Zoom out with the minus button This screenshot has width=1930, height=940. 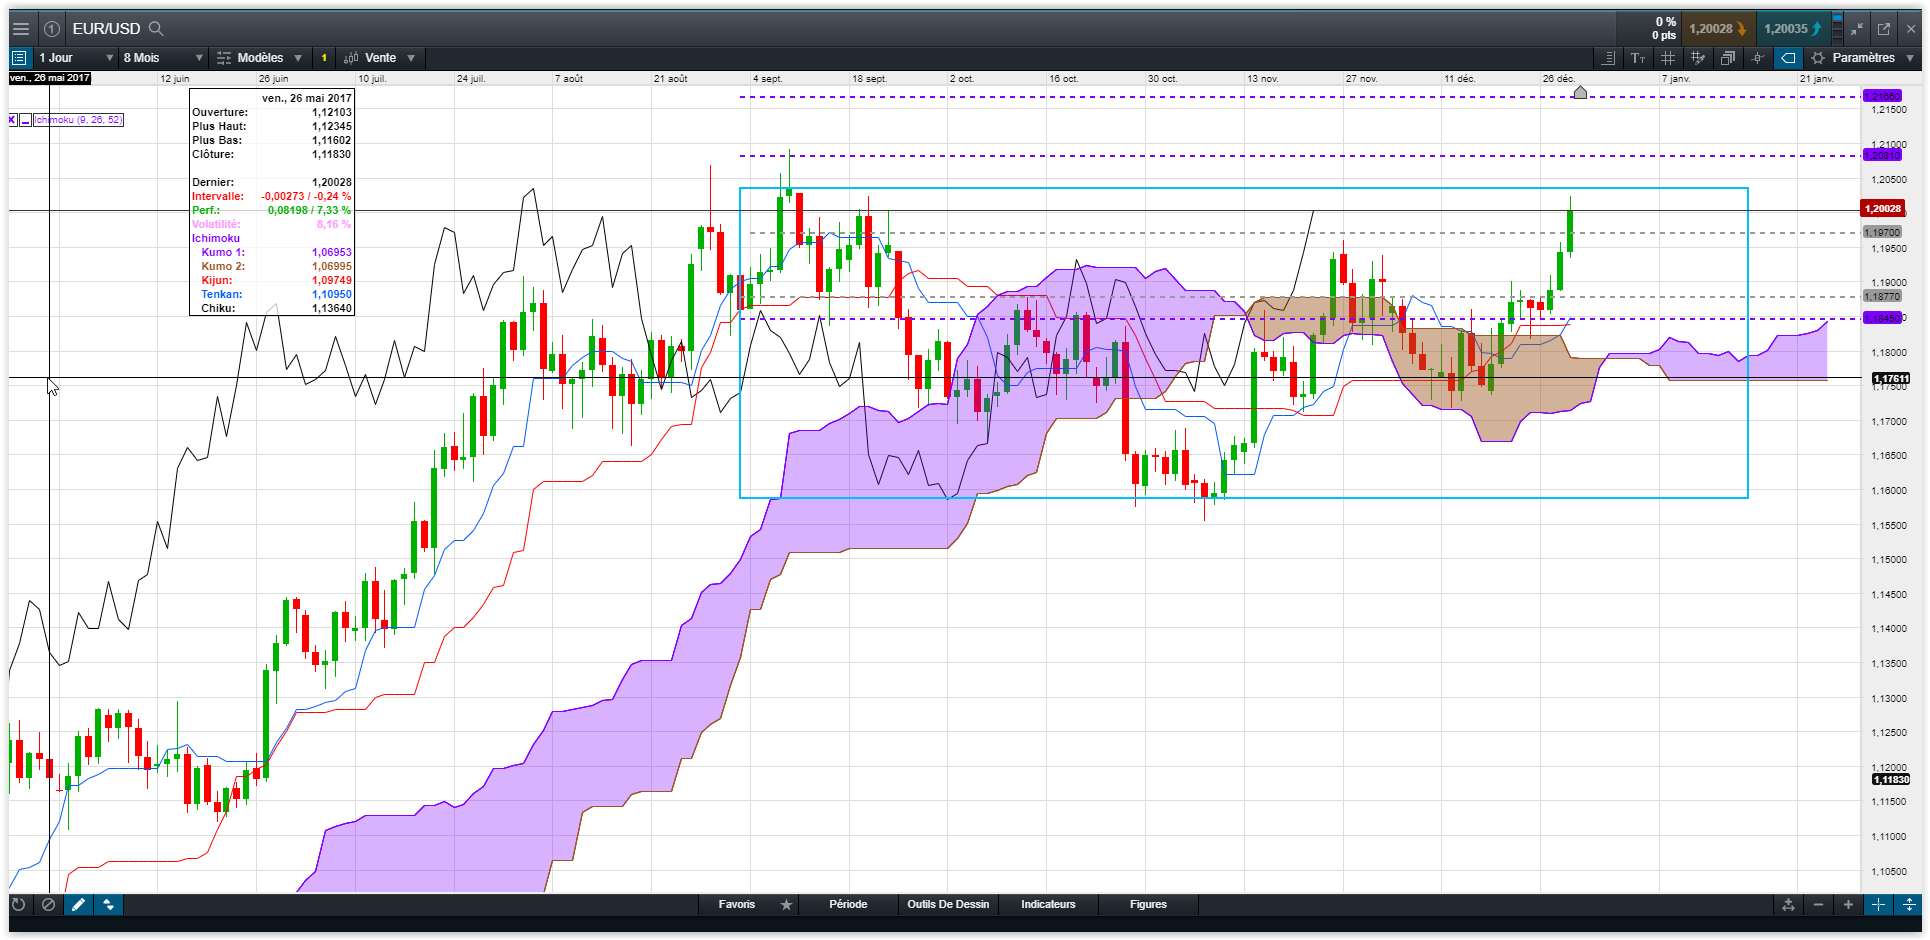pyautogui.click(x=1818, y=905)
